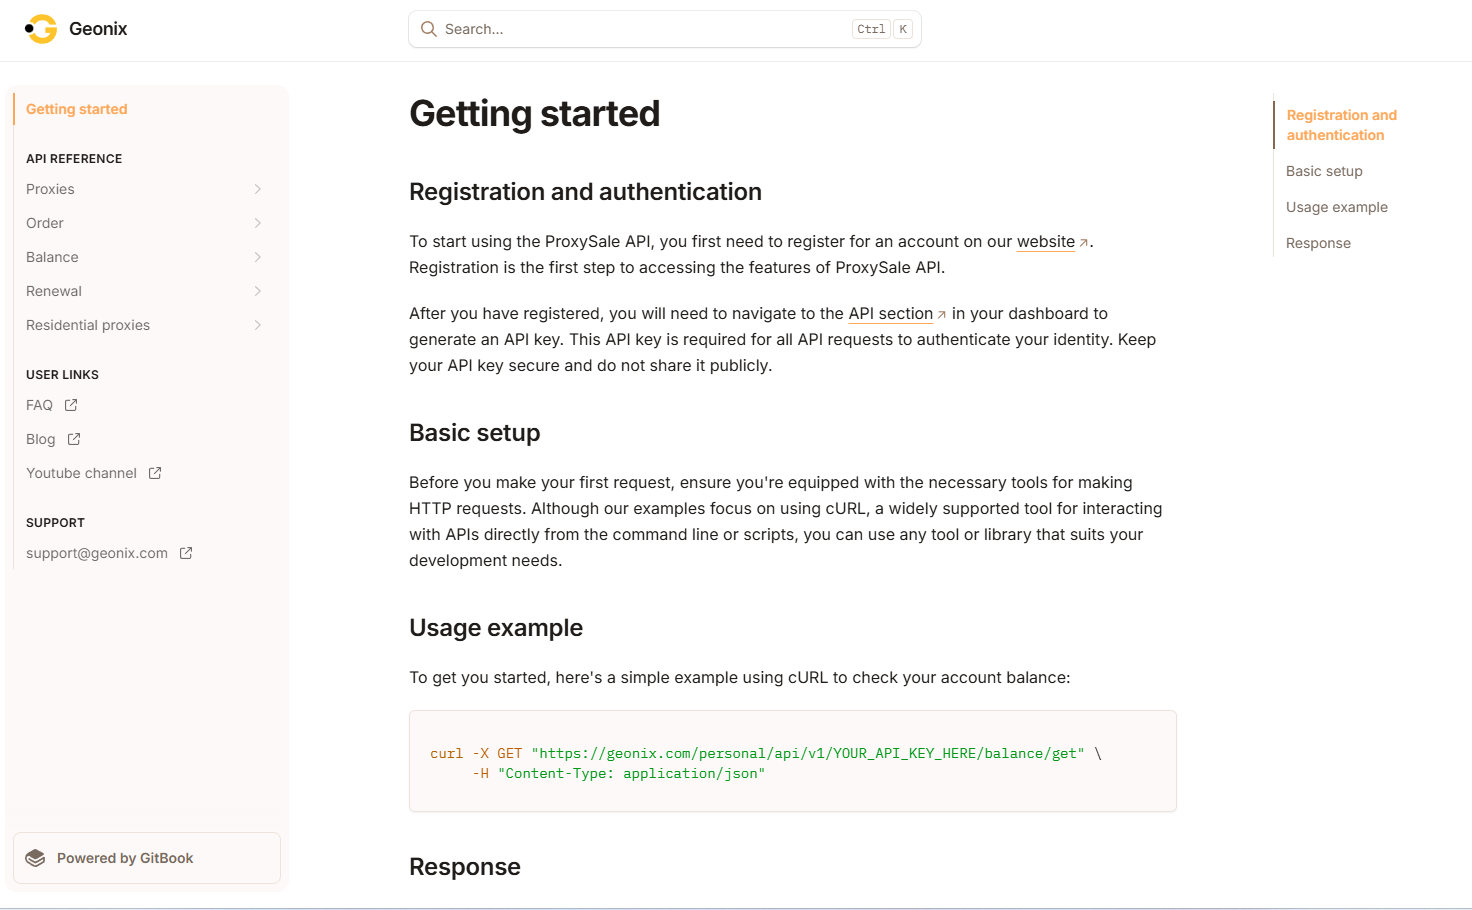Click the support email external link icon

tap(186, 553)
